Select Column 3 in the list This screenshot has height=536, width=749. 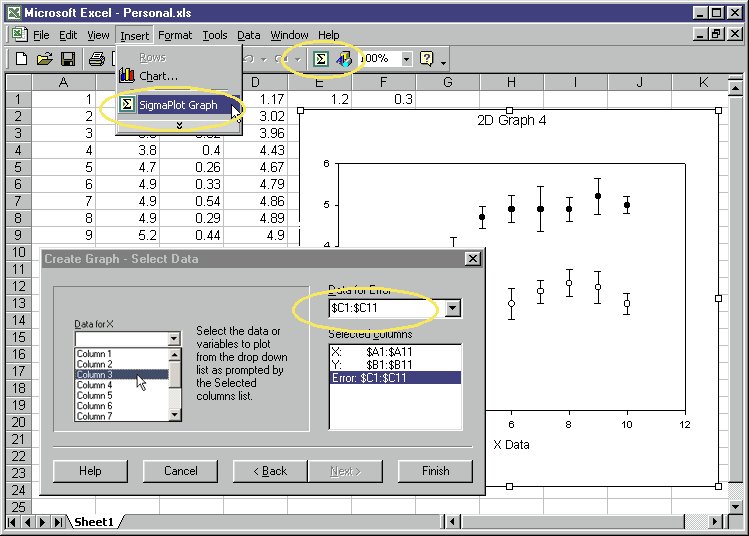click(x=121, y=375)
